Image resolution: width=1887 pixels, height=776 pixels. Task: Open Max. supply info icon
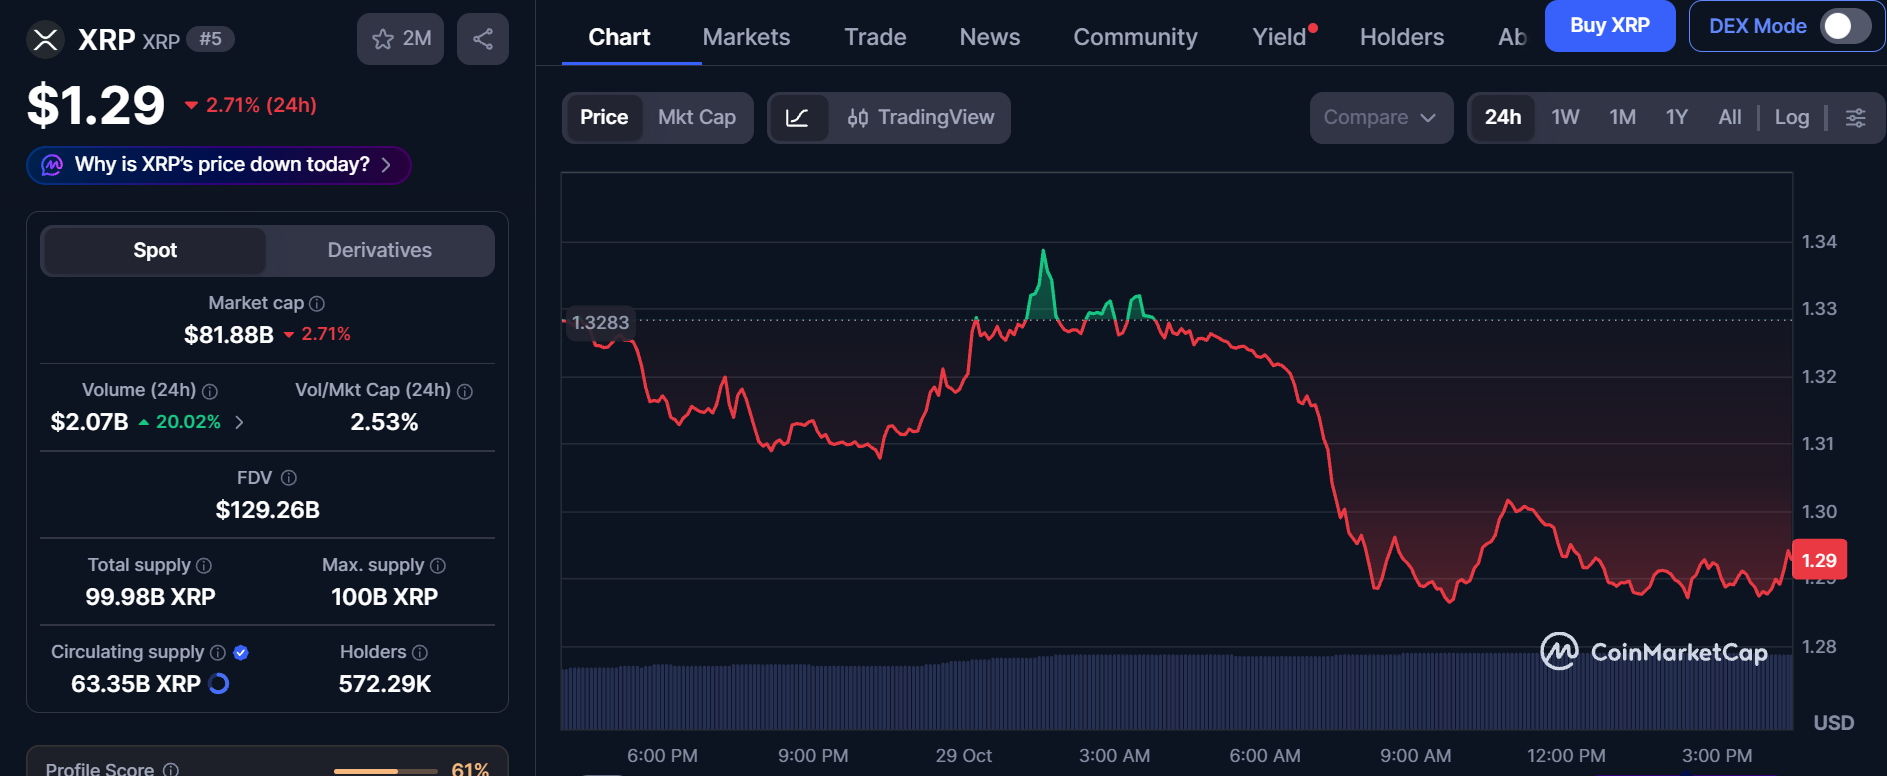(438, 566)
